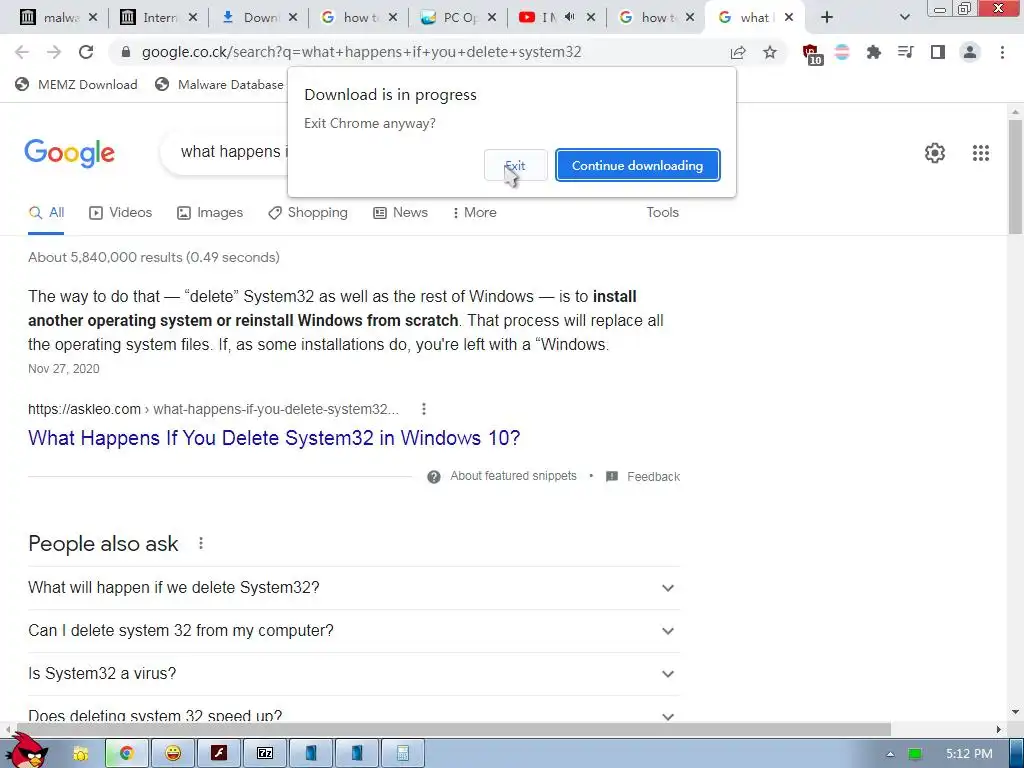Open 'What Happens If You Delete System32' result
Screen dimensions: 1024x768
[274, 438]
